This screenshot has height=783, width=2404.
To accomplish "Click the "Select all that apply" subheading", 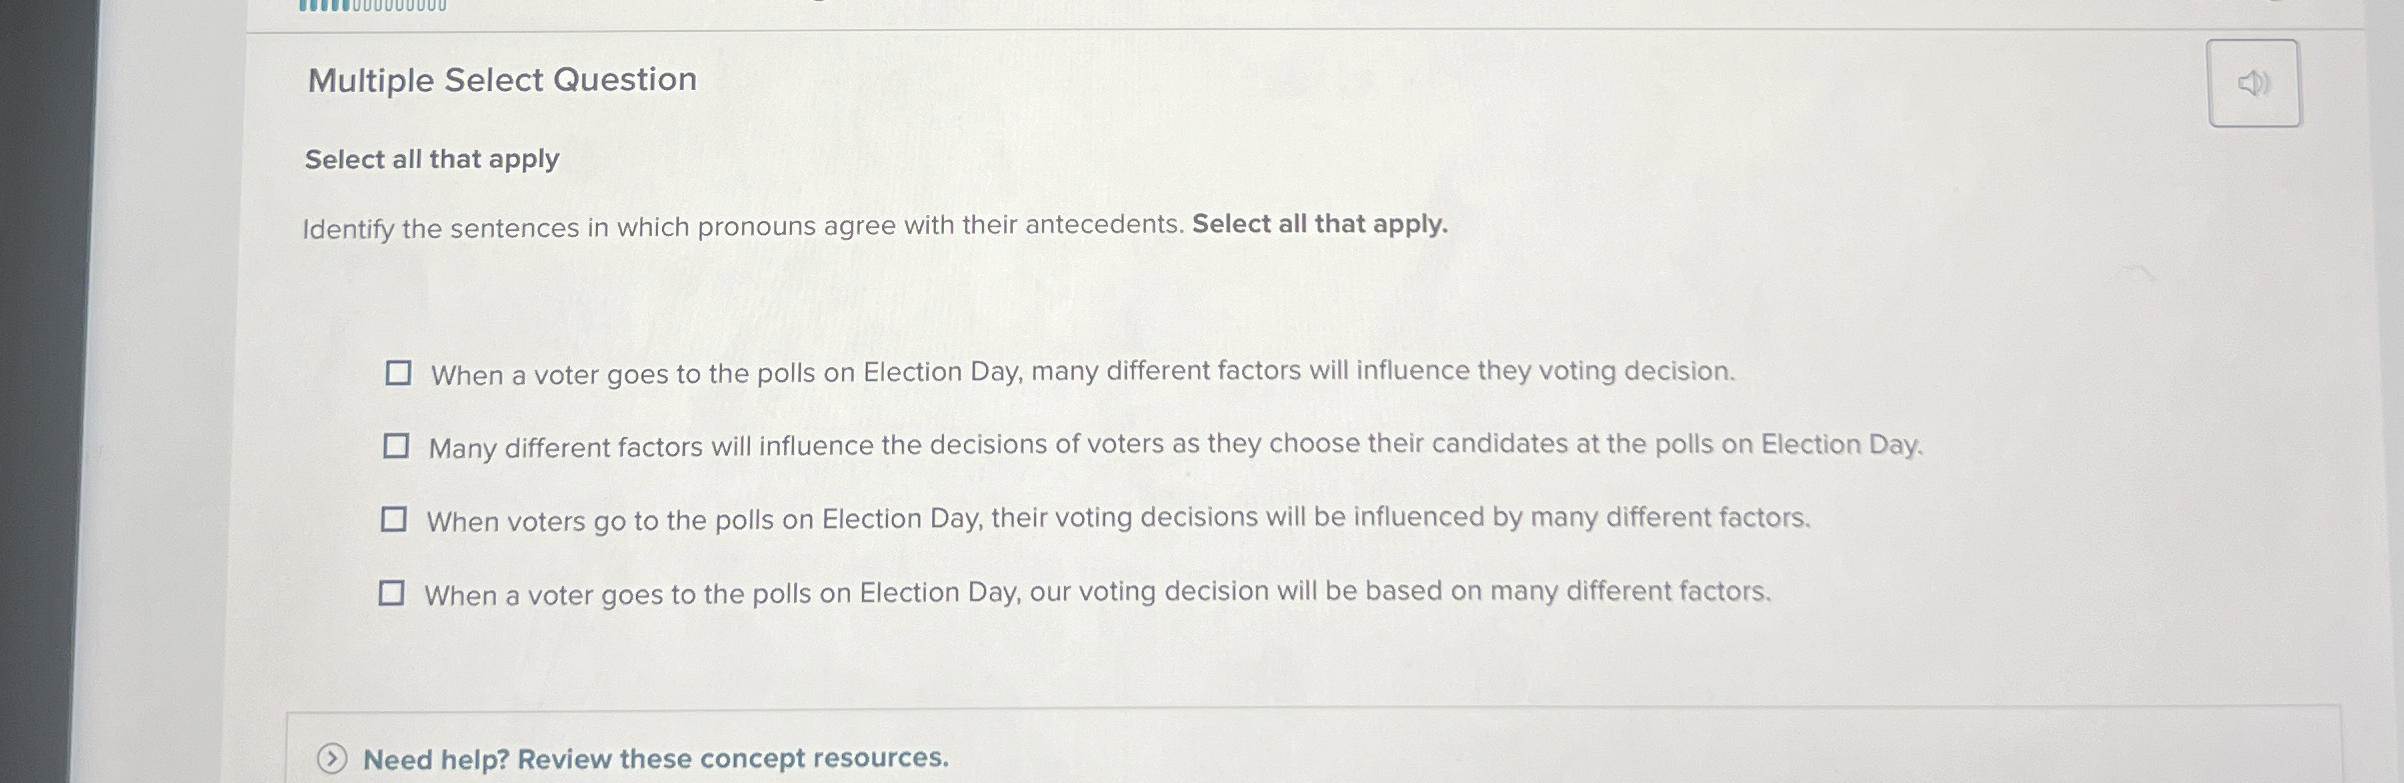I will [x=432, y=159].
